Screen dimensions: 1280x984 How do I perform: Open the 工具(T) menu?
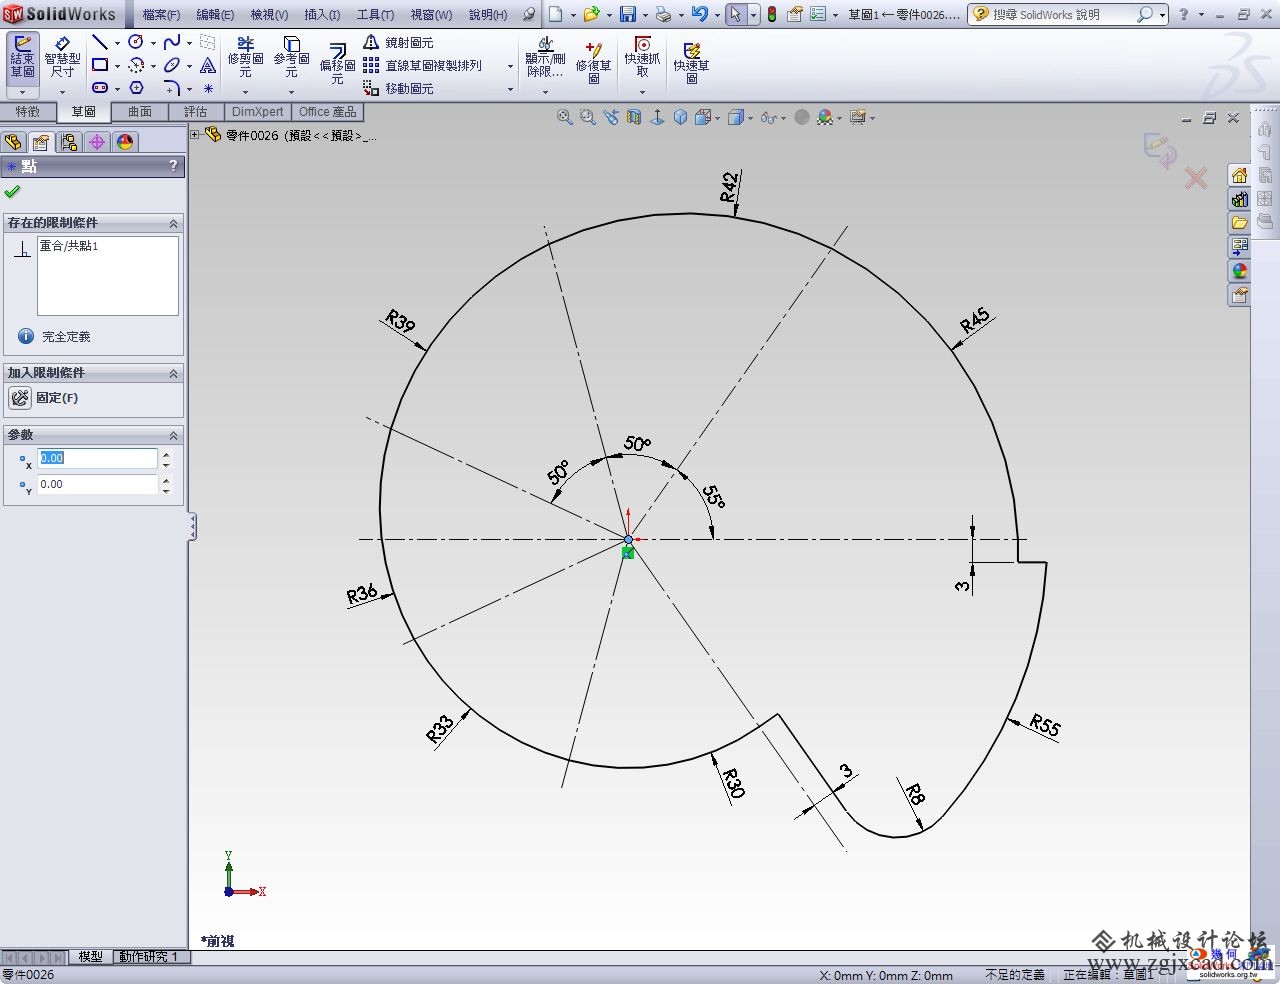(376, 14)
